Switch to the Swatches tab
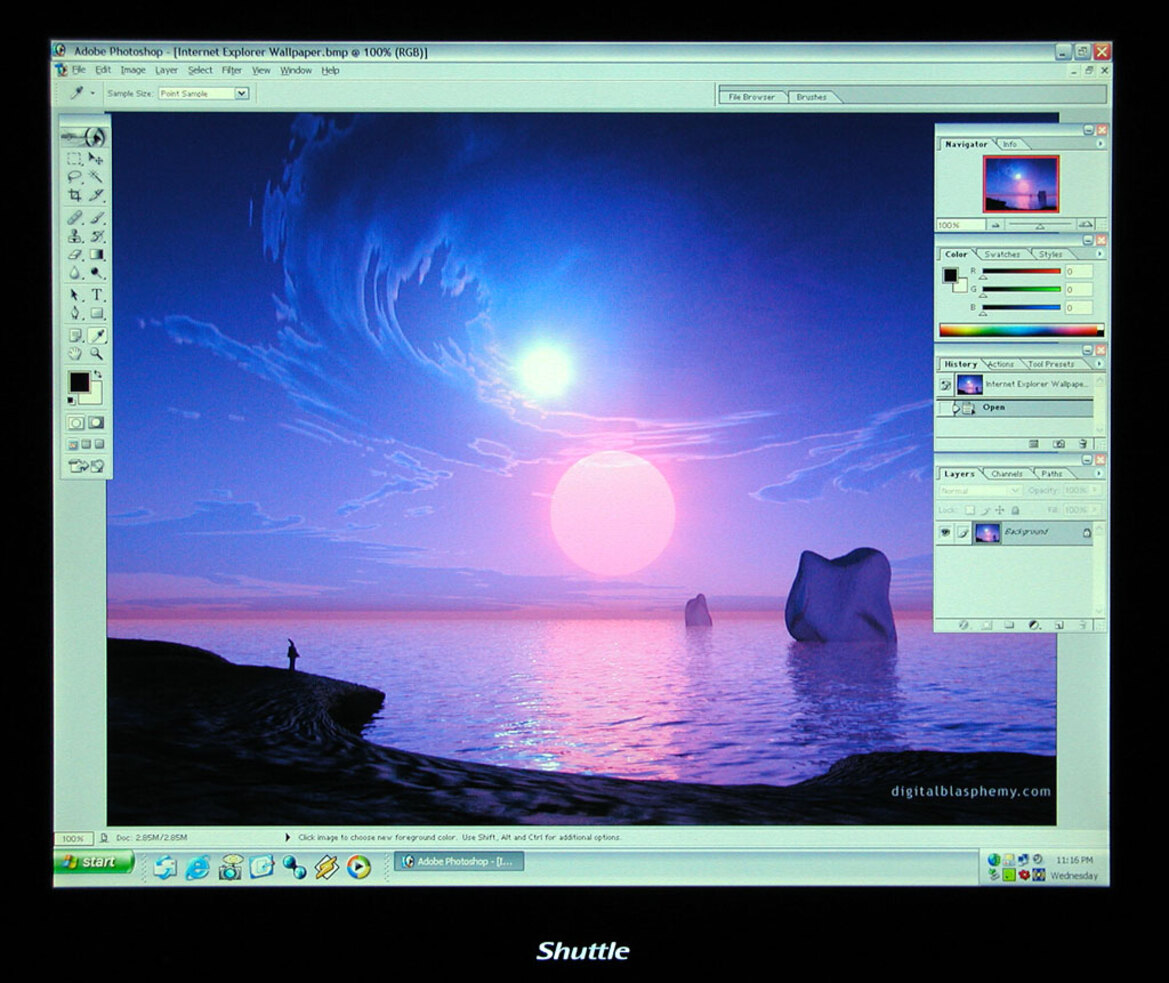This screenshot has height=983, width=1169. [1002, 254]
